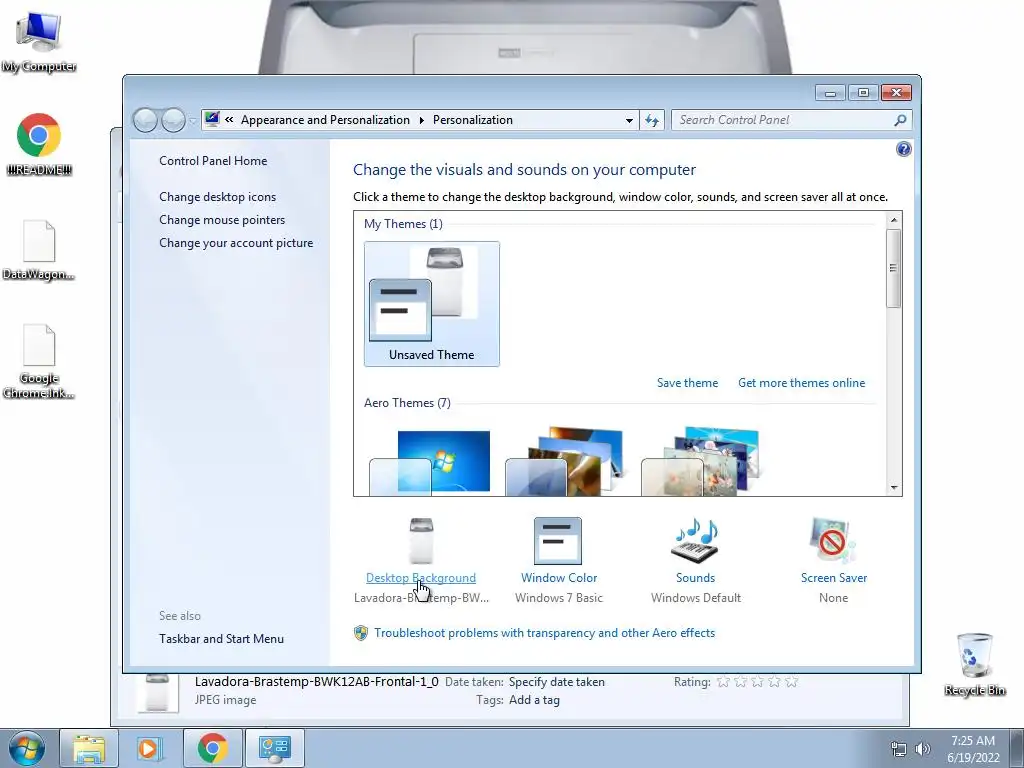Click the Personalization breadcrumb
The width and height of the screenshot is (1024, 768).
[473, 120]
